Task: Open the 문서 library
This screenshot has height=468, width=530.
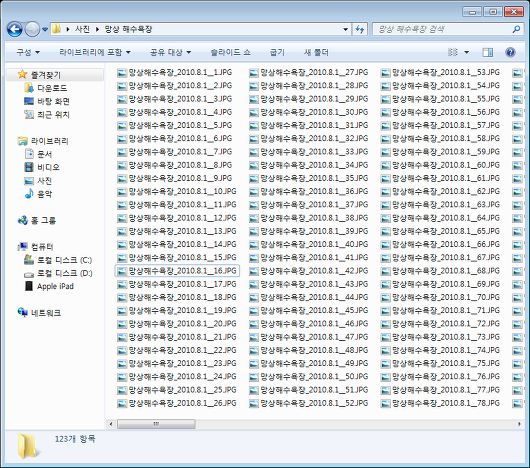Action: 44,154
